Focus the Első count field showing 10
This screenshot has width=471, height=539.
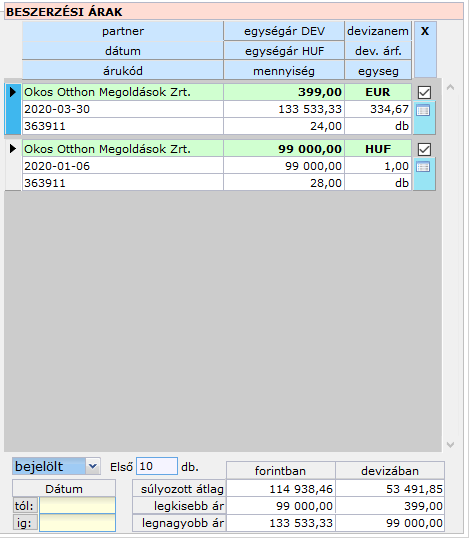tap(157, 466)
